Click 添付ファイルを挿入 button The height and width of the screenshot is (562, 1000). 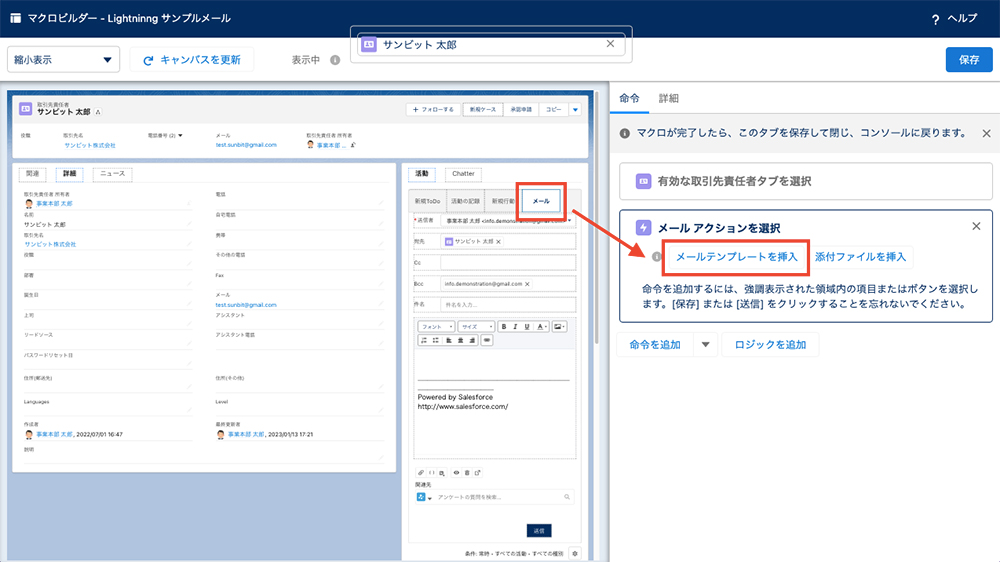(860, 256)
